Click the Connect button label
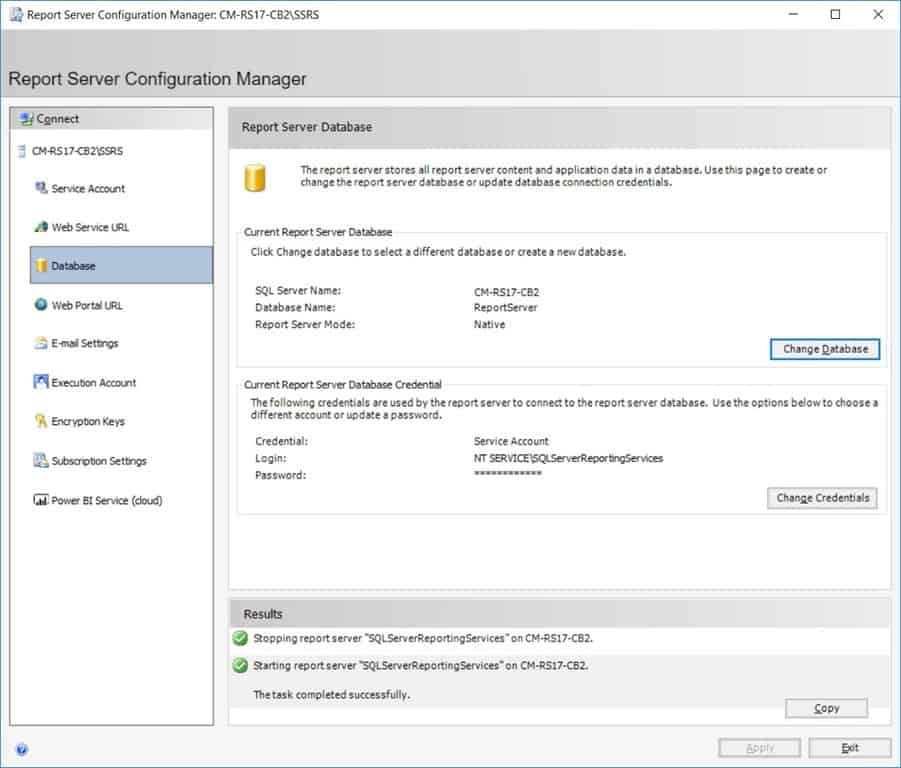This screenshot has width=901, height=768. click(57, 119)
